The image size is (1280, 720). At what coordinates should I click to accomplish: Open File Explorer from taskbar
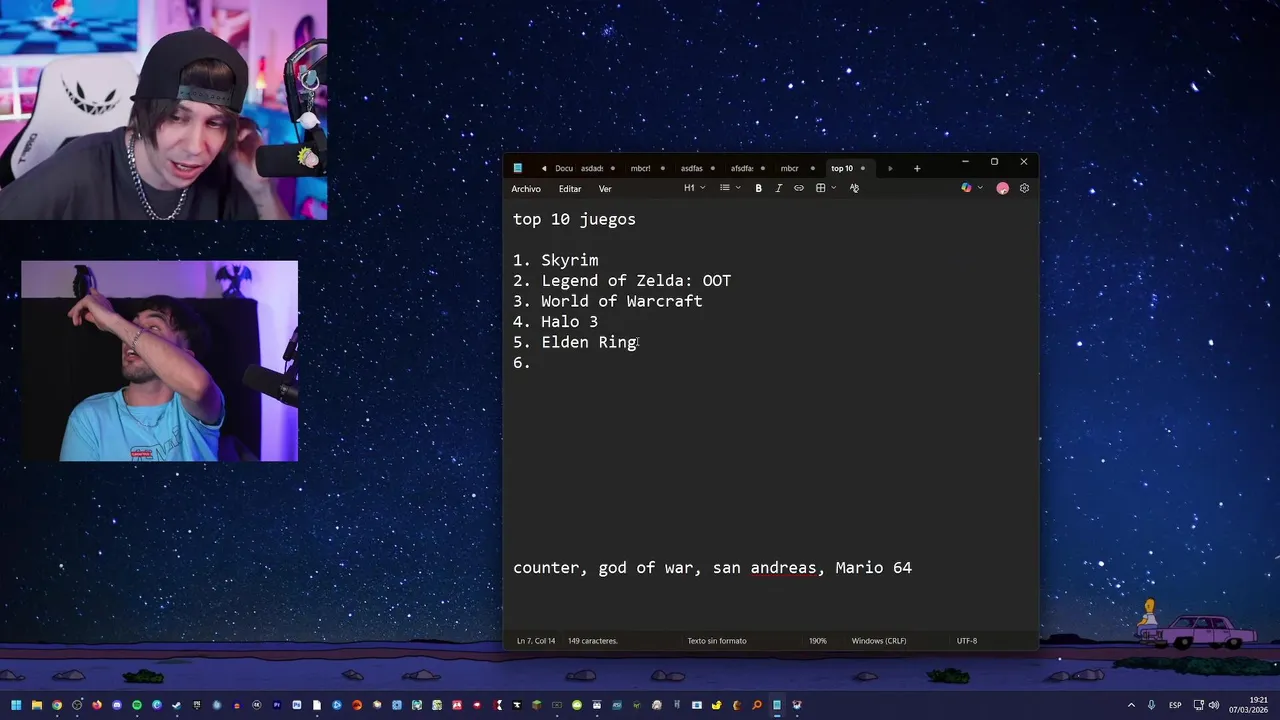tap(36, 705)
